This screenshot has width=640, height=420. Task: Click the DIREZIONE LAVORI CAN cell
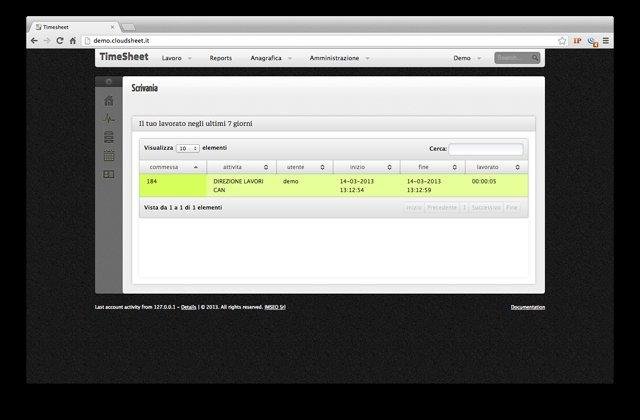[242, 185]
